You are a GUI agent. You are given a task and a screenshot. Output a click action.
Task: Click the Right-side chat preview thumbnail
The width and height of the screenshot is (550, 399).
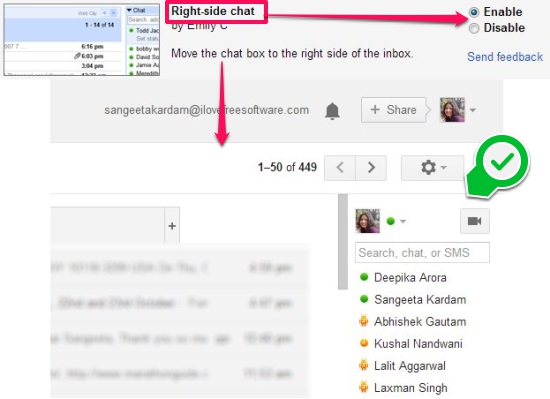coord(81,40)
